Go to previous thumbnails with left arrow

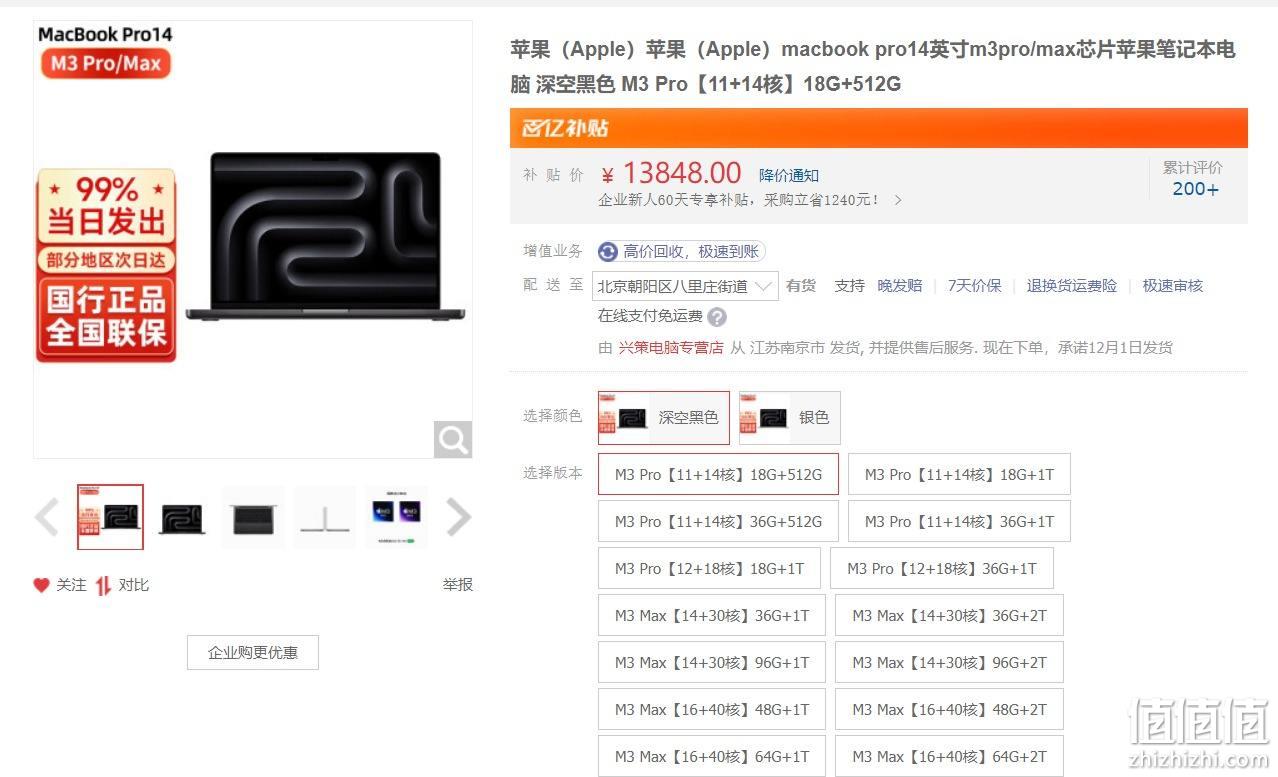[x=46, y=517]
